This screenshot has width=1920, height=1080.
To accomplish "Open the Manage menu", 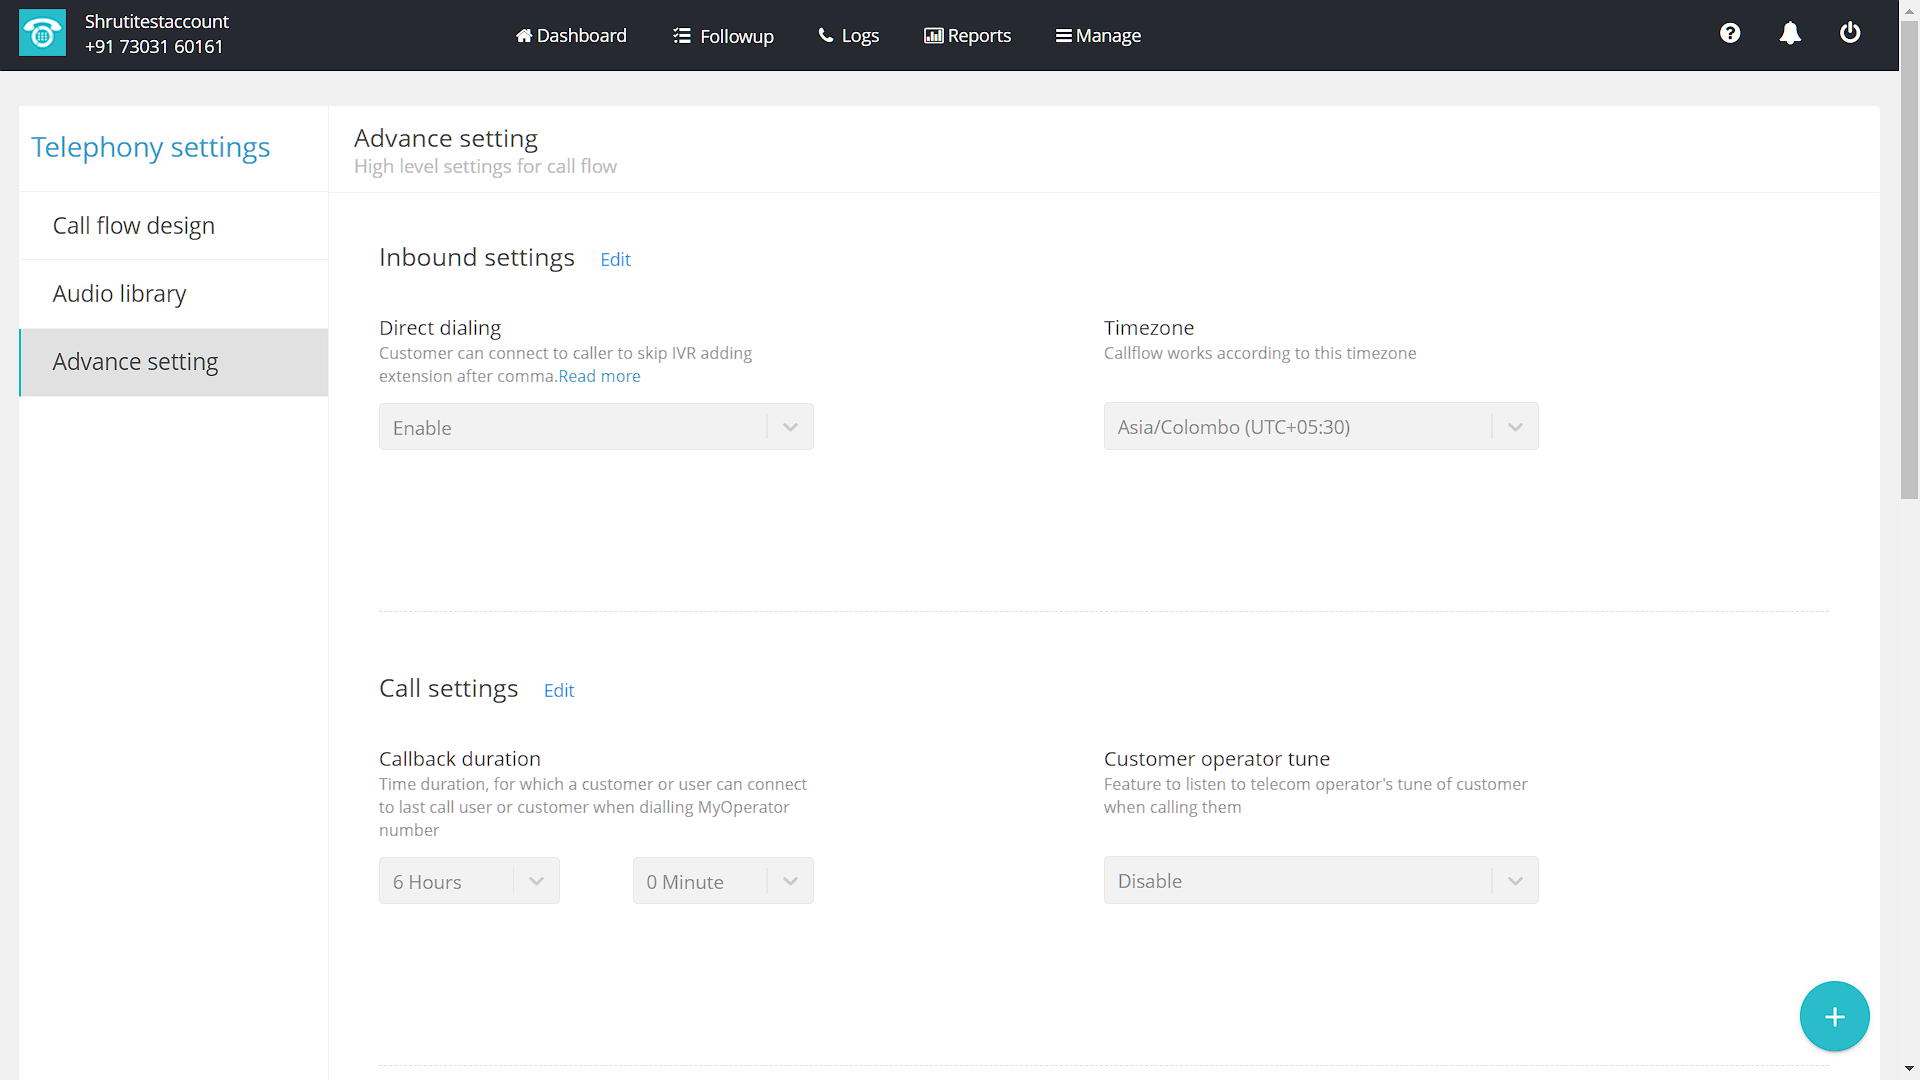I will (x=1098, y=36).
